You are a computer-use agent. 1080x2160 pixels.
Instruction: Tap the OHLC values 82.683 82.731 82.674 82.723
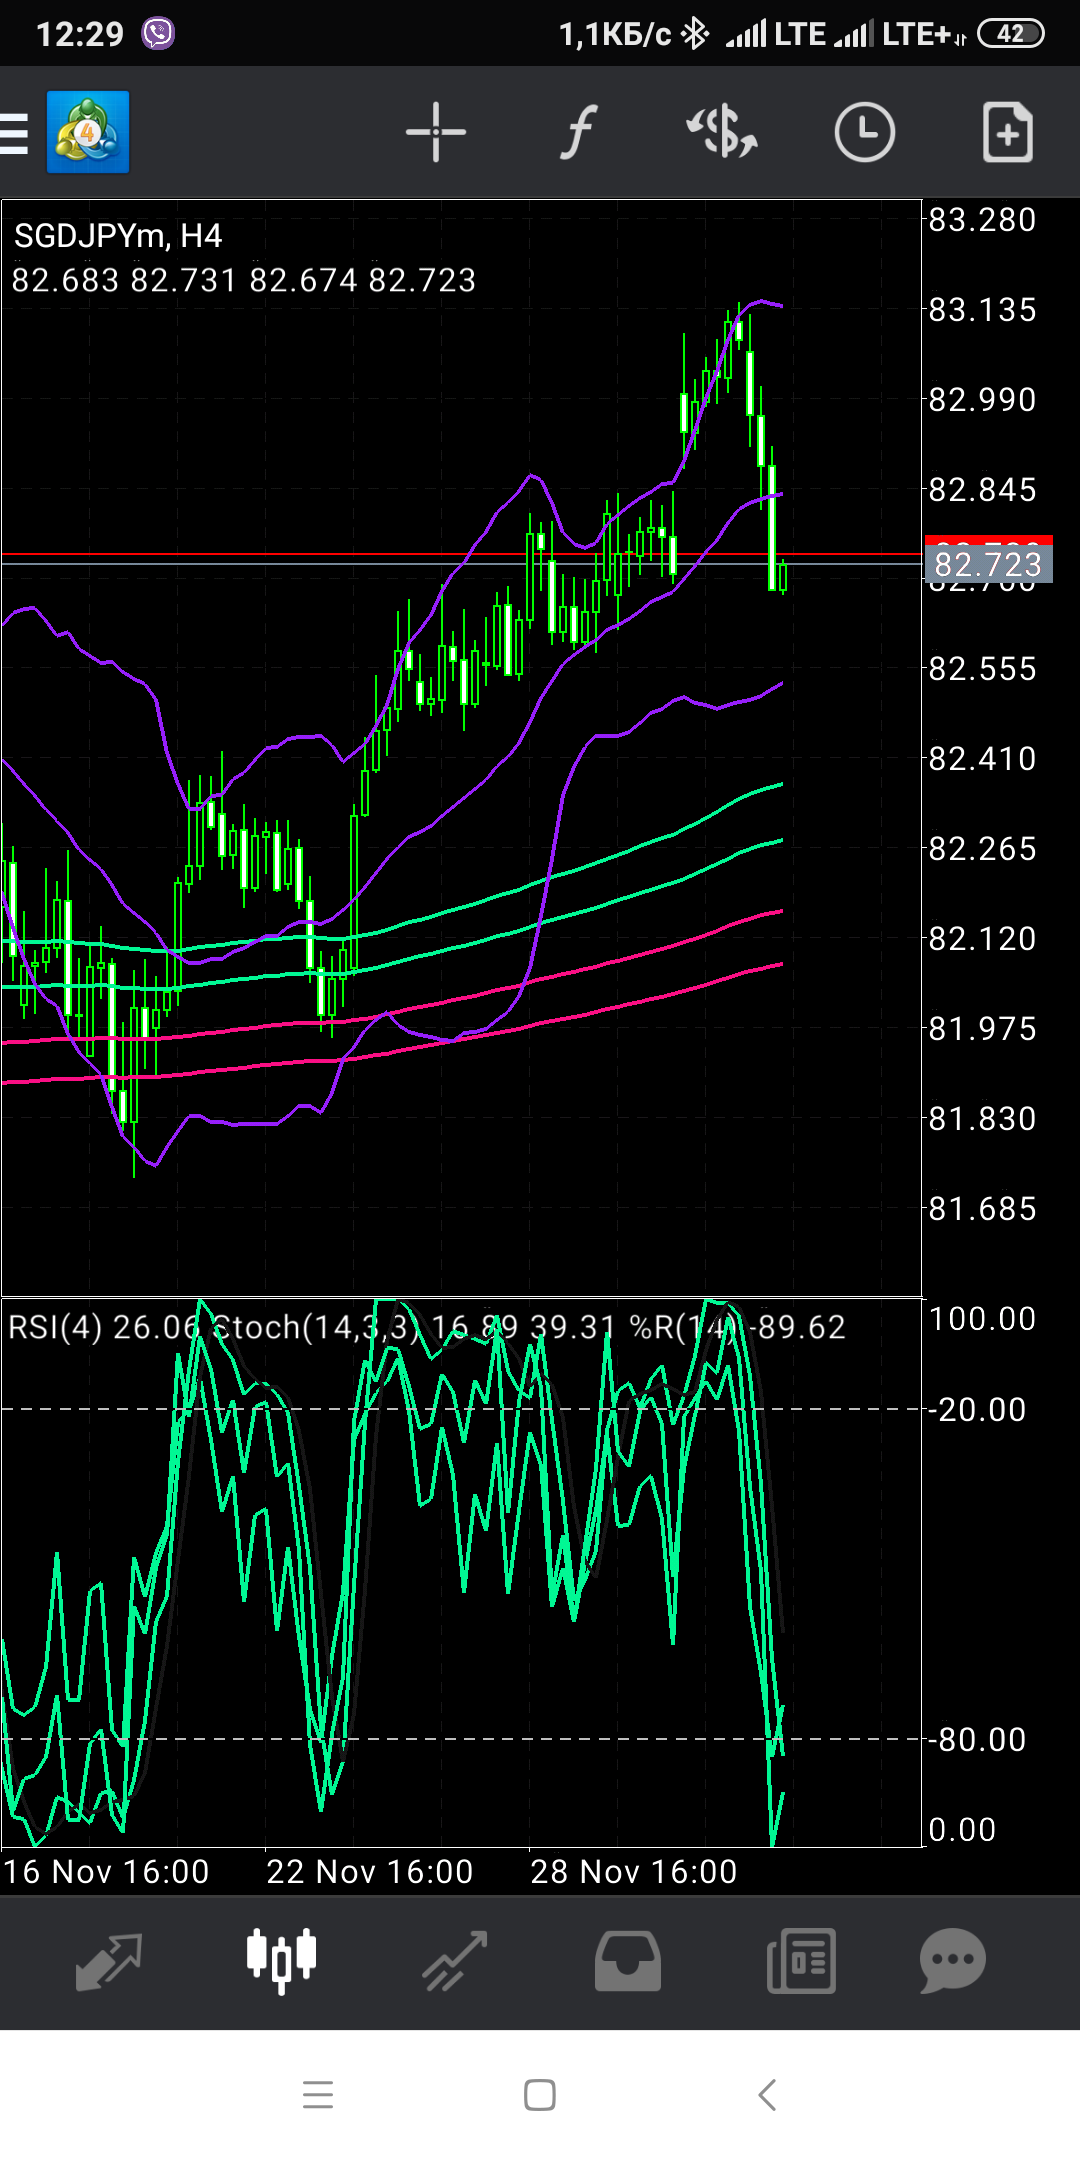pos(244,280)
